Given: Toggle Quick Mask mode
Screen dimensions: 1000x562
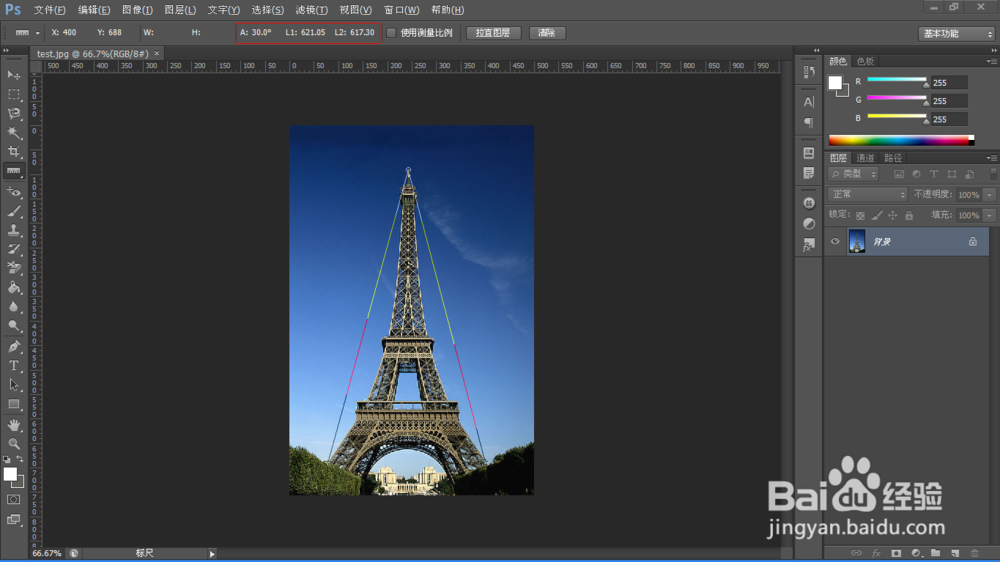Looking at the screenshot, I should click(13, 499).
